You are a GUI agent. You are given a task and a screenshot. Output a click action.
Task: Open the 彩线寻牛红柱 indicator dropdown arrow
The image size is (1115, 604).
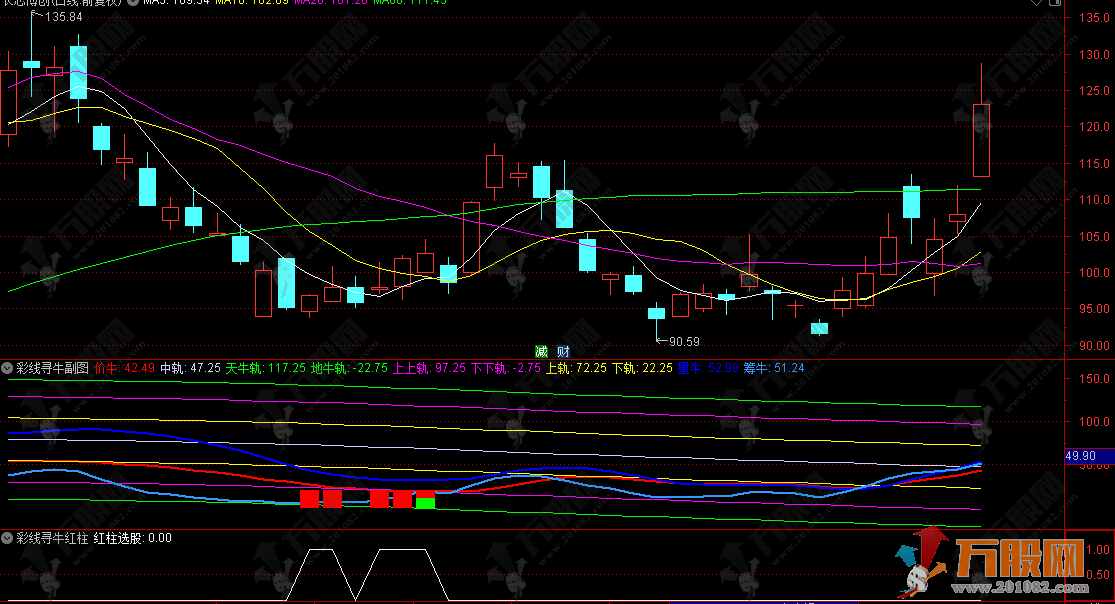tap(8, 538)
